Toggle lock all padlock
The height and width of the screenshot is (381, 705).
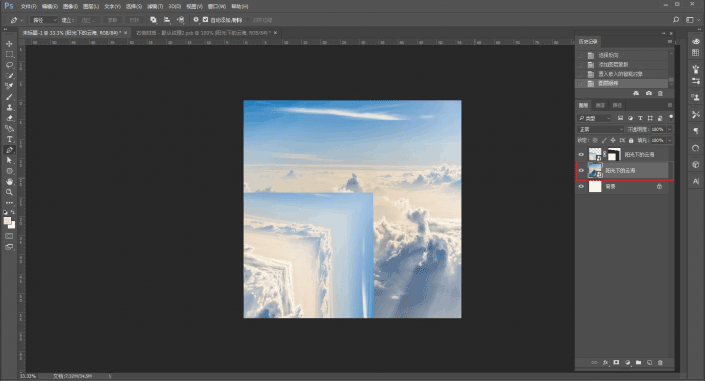[631, 140]
